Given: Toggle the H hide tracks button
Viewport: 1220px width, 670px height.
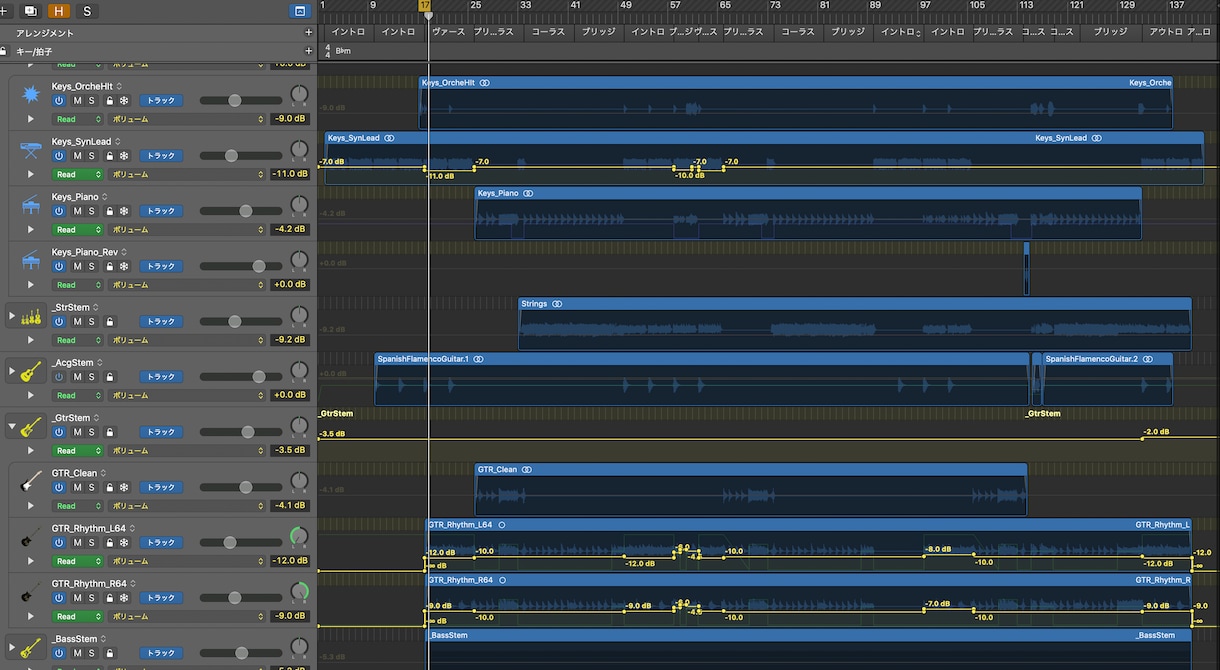Looking at the screenshot, I should coord(59,11).
